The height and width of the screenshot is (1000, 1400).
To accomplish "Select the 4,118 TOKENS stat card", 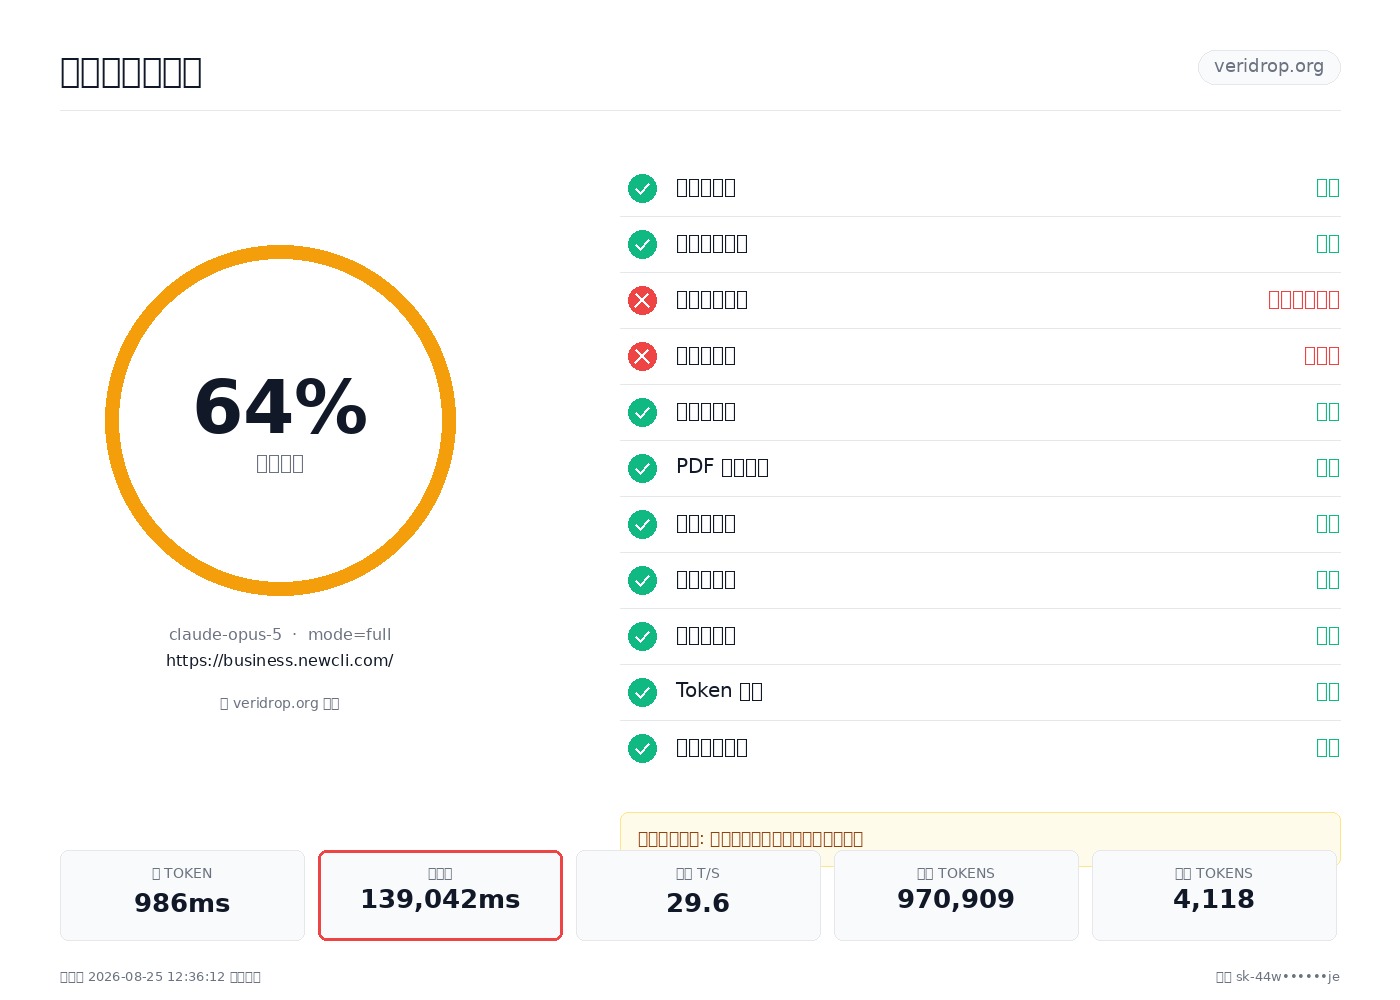I will [1214, 895].
